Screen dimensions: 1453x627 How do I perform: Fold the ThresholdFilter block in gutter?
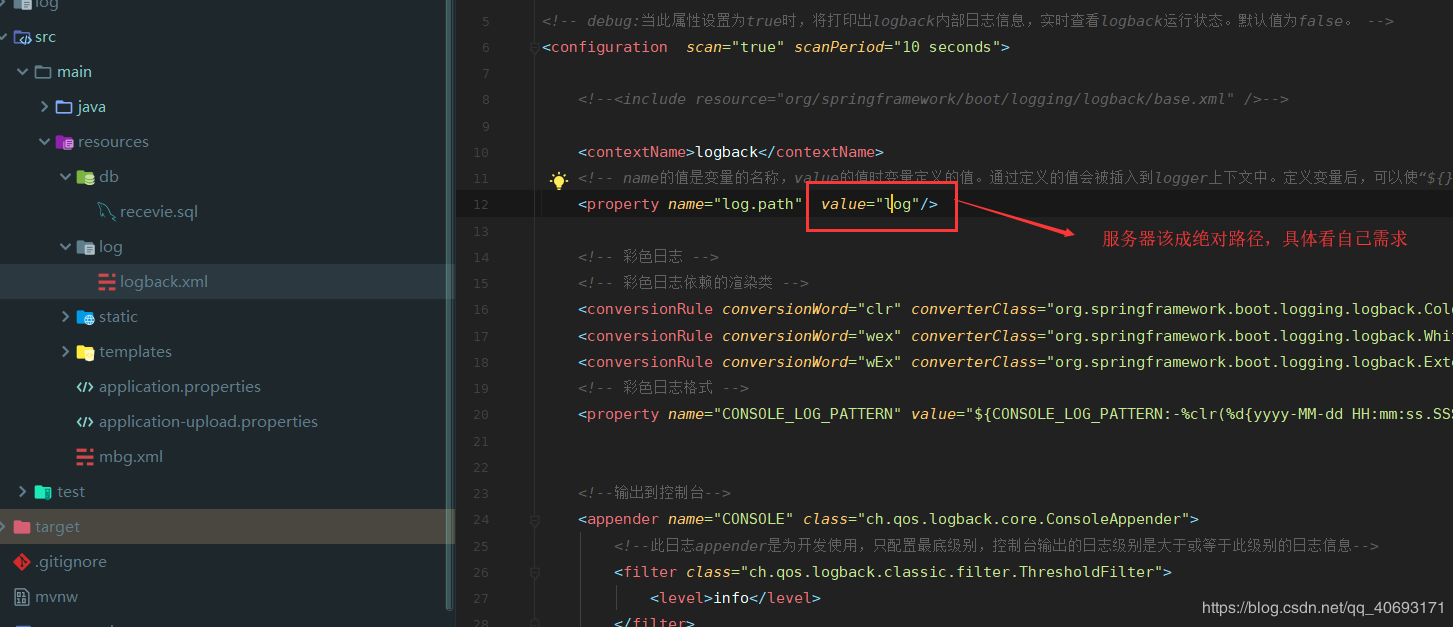click(535, 573)
